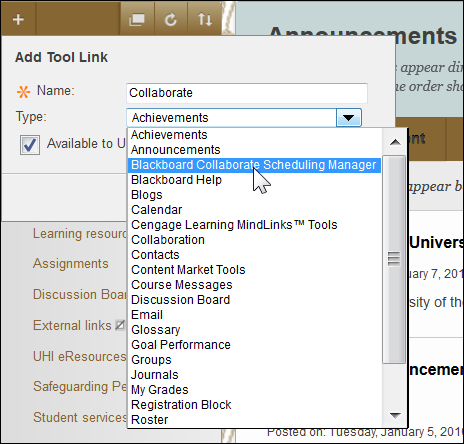Click the refresh icon in course menu toolbar
The height and width of the screenshot is (444, 464).
(171, 20)
